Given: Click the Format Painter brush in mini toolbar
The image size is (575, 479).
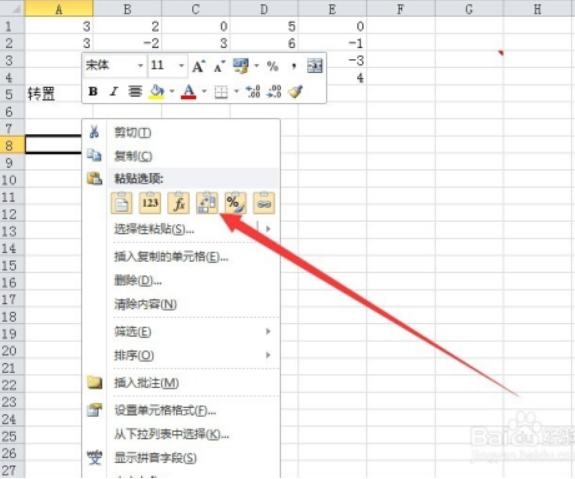Looking at the screenshot, I should (x=296, y=92).
